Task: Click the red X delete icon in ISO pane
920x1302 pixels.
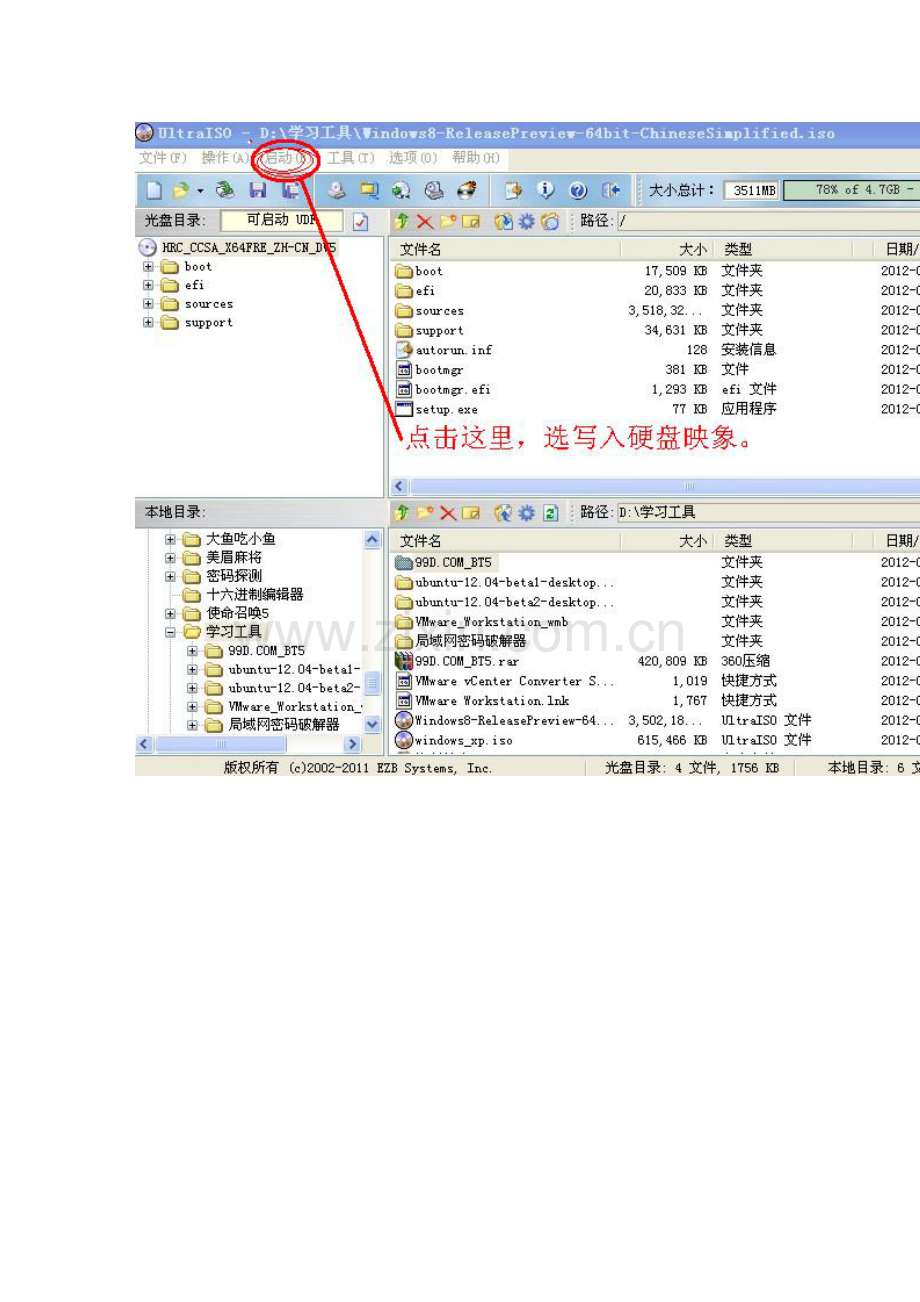Action: coord(425,222)
